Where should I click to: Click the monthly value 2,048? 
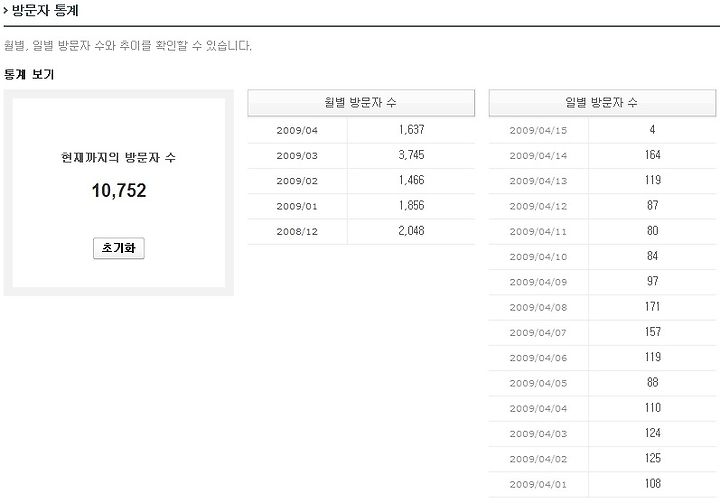[x=411, y=231]
